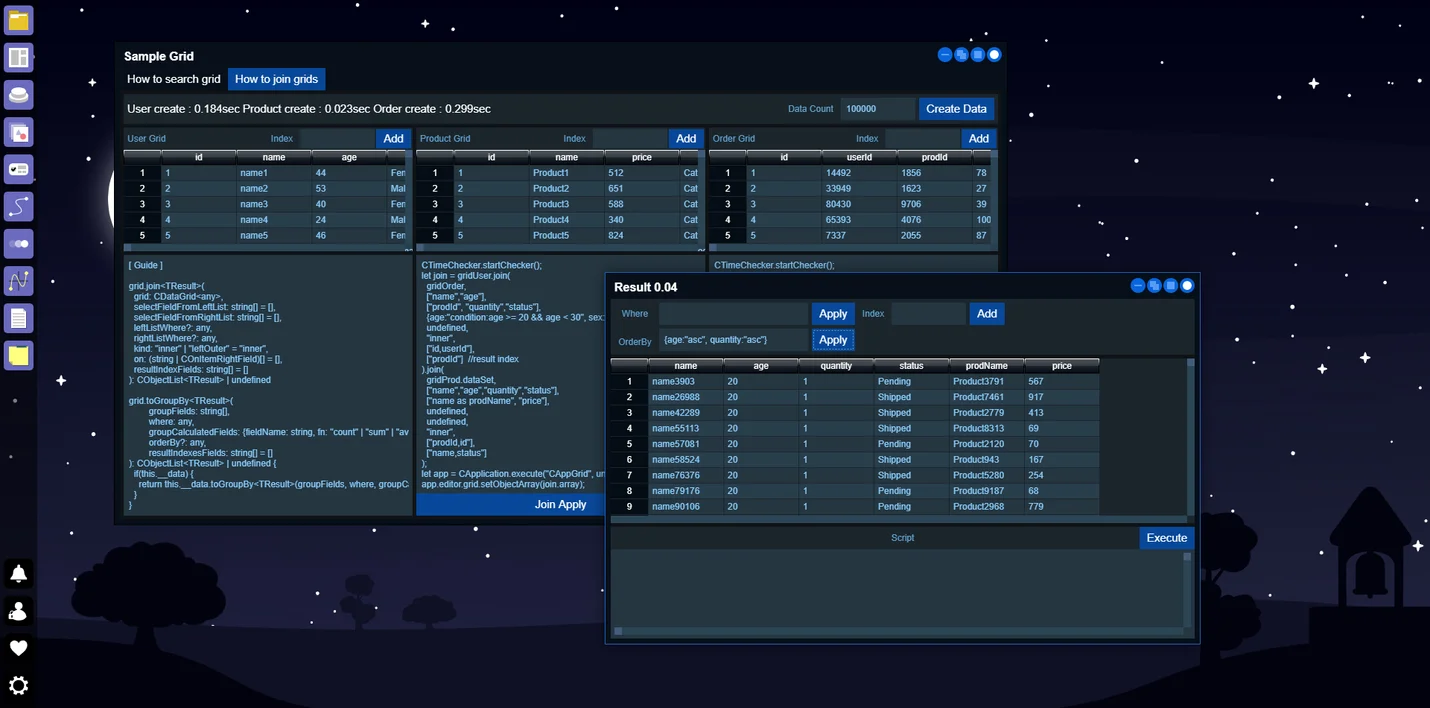The width and height of the screenshot is (1430, 708).
Task: Click the Result grid vertical scrollbar
Action: click(1190, 438)
